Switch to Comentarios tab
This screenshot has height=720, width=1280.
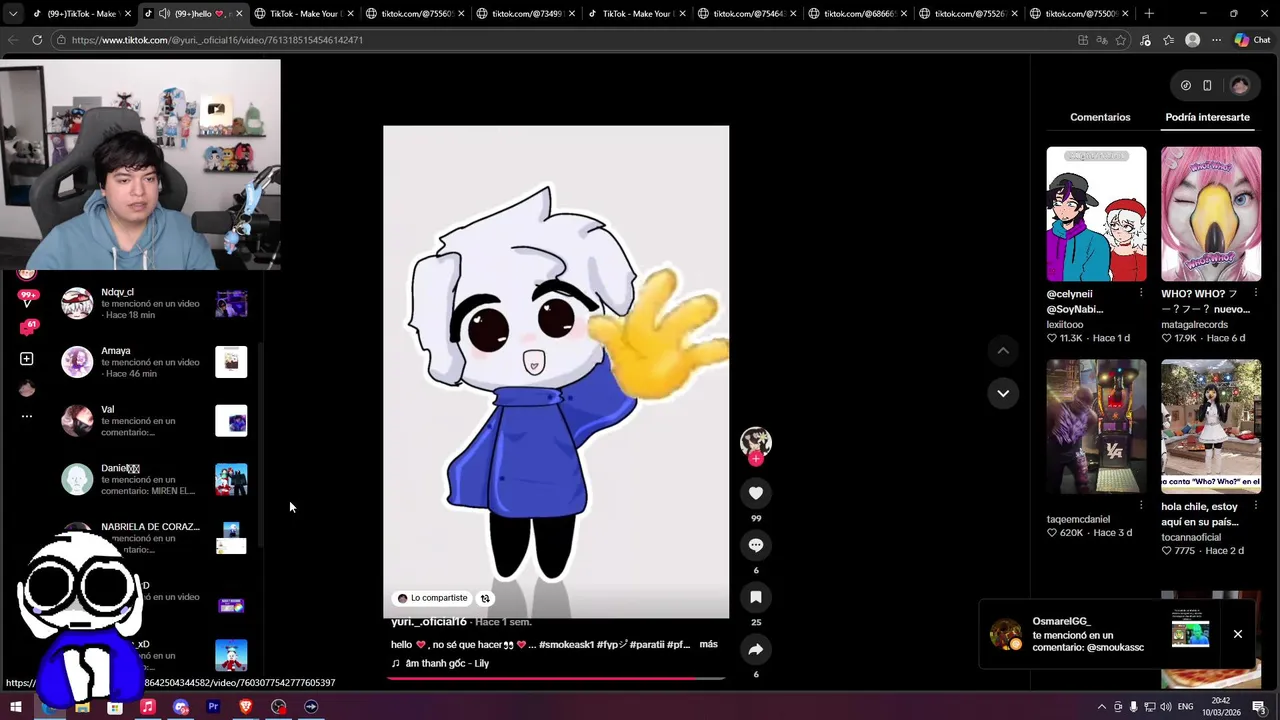(x=1100, y=117)
